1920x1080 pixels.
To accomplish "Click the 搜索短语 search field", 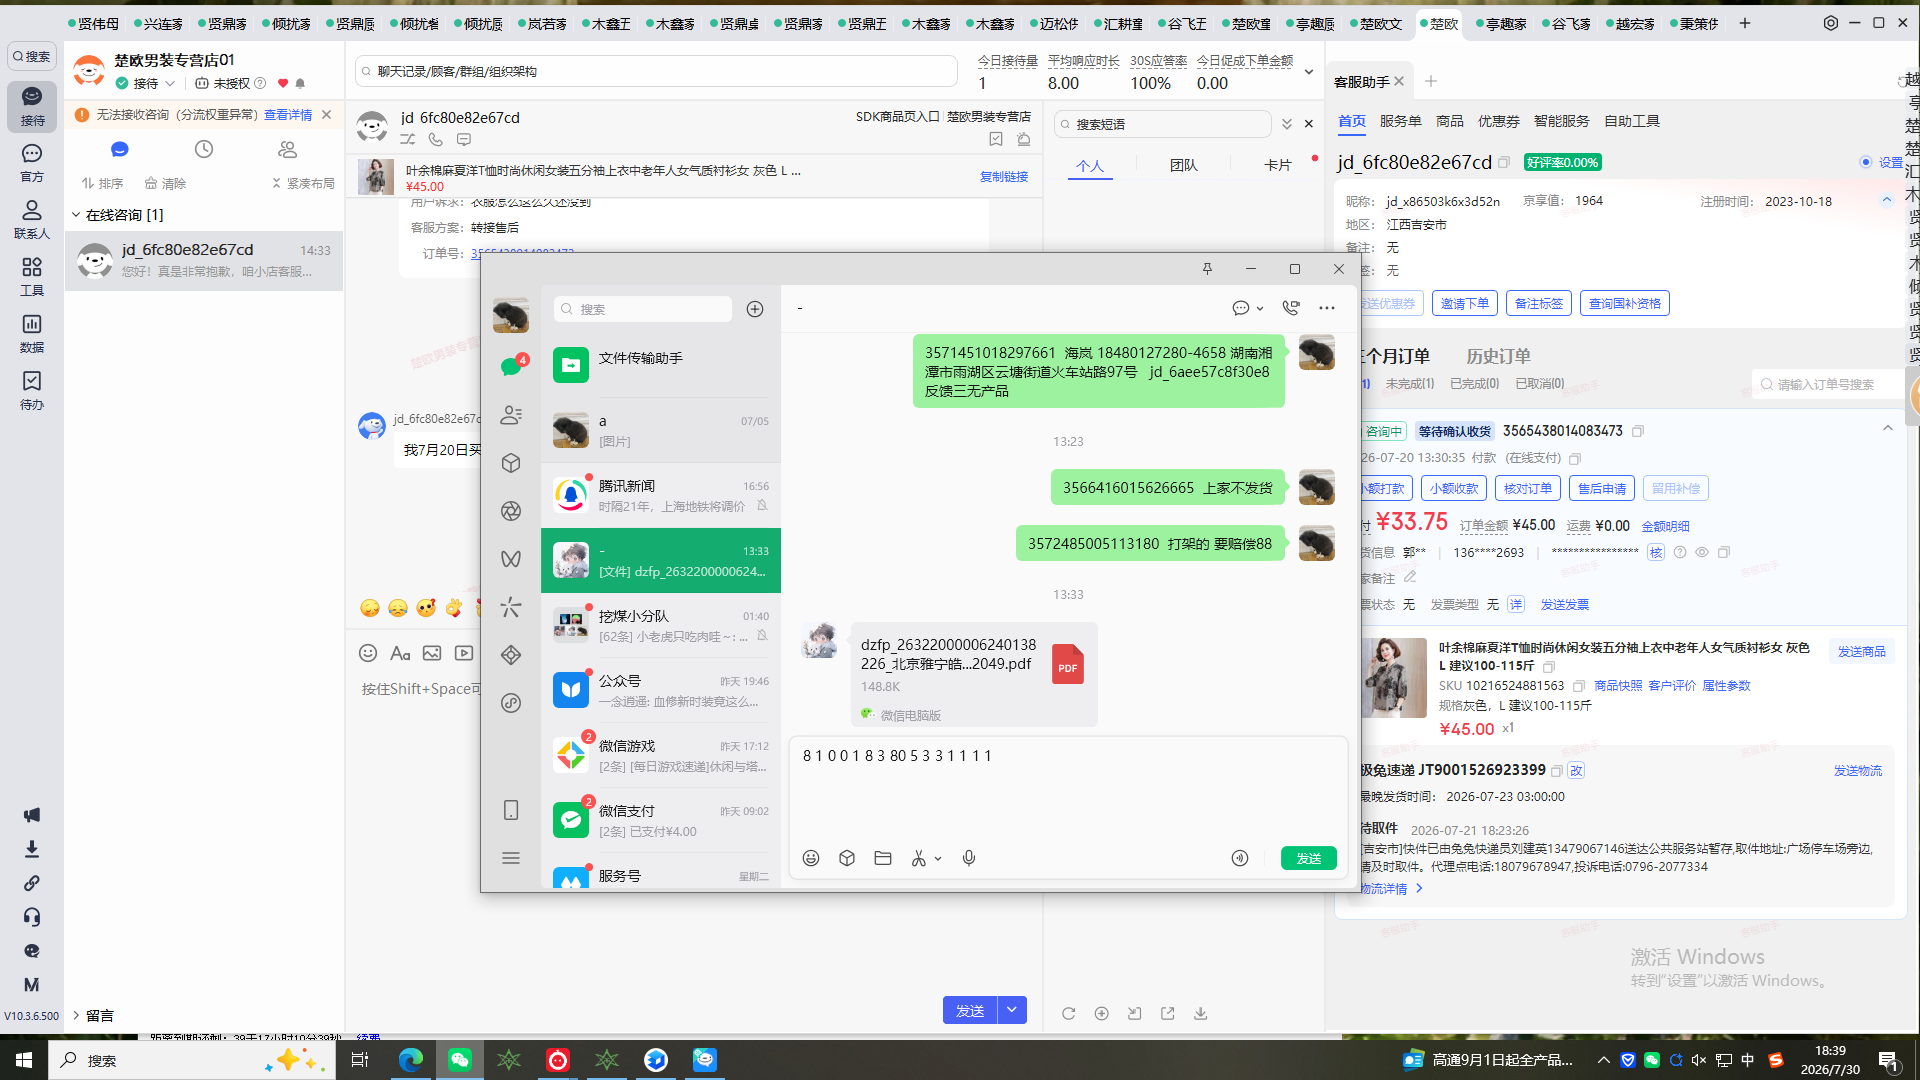I will [1163, 124].
